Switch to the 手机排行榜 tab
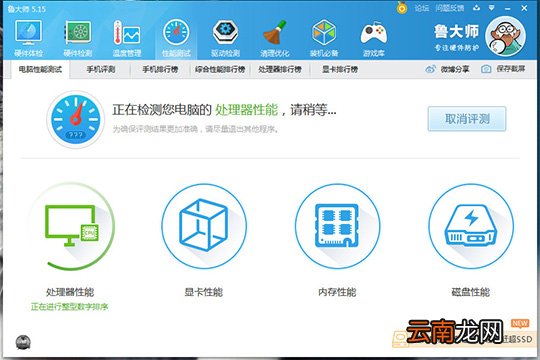 [x=160, y=69]
